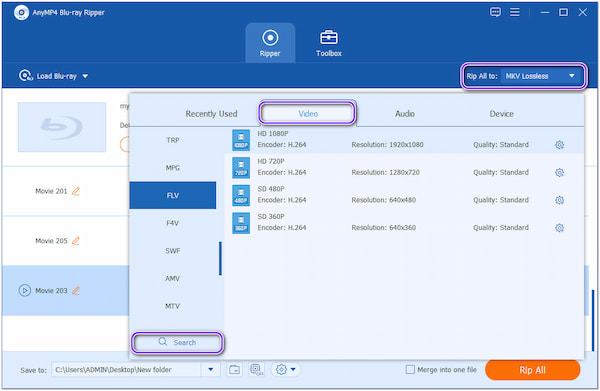Rename Movie 201 with pencil icon

click(x=76, y=191)
